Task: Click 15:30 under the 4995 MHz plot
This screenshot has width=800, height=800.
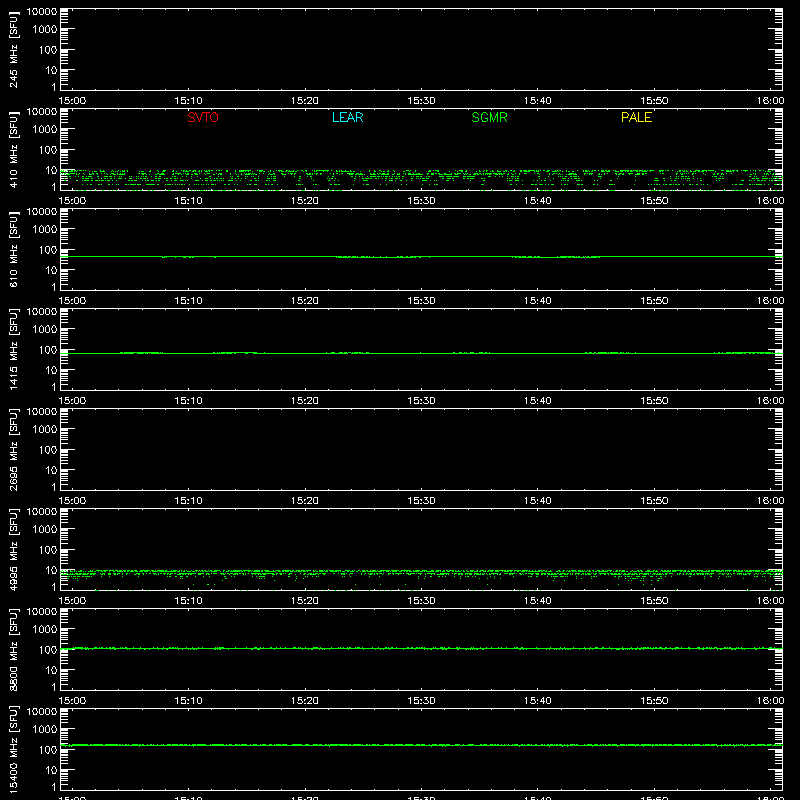Action: [421, 601]
